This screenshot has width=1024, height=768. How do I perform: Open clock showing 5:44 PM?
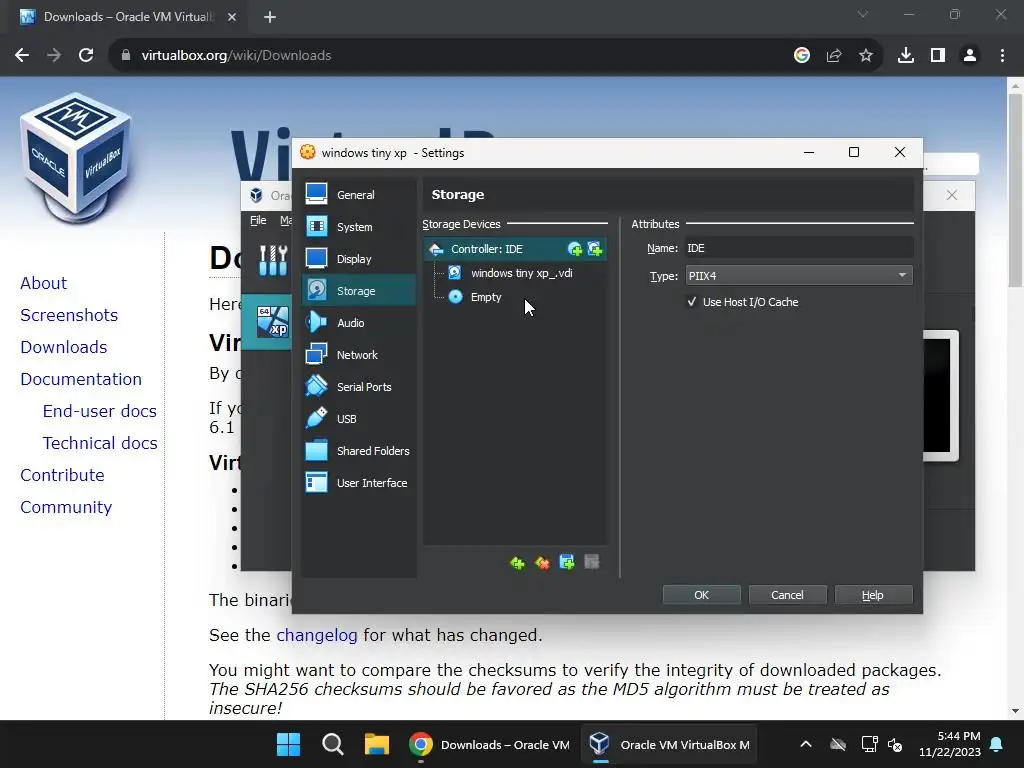tap(950, 744)
